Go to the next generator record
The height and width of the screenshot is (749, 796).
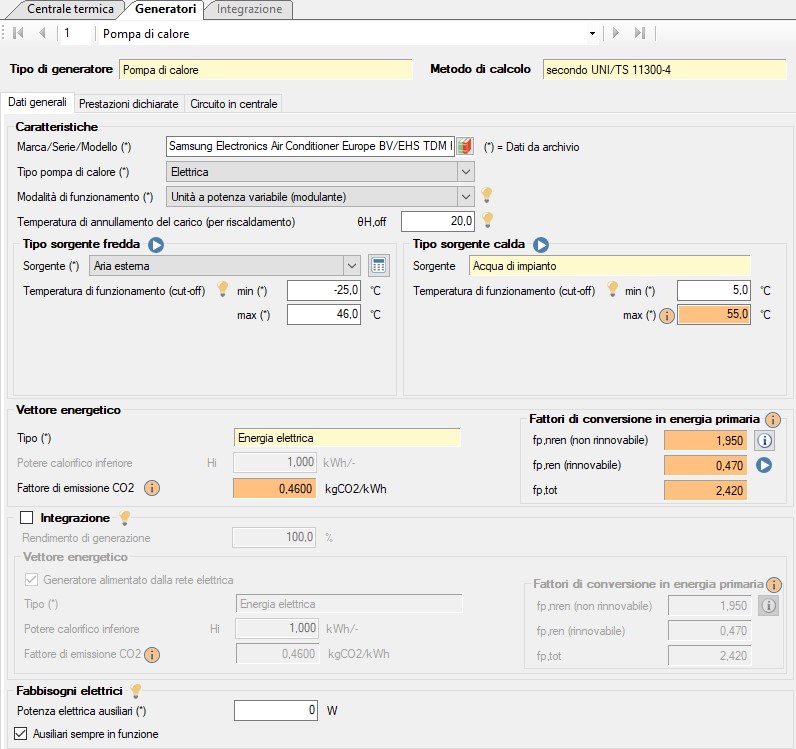(616, 33)
